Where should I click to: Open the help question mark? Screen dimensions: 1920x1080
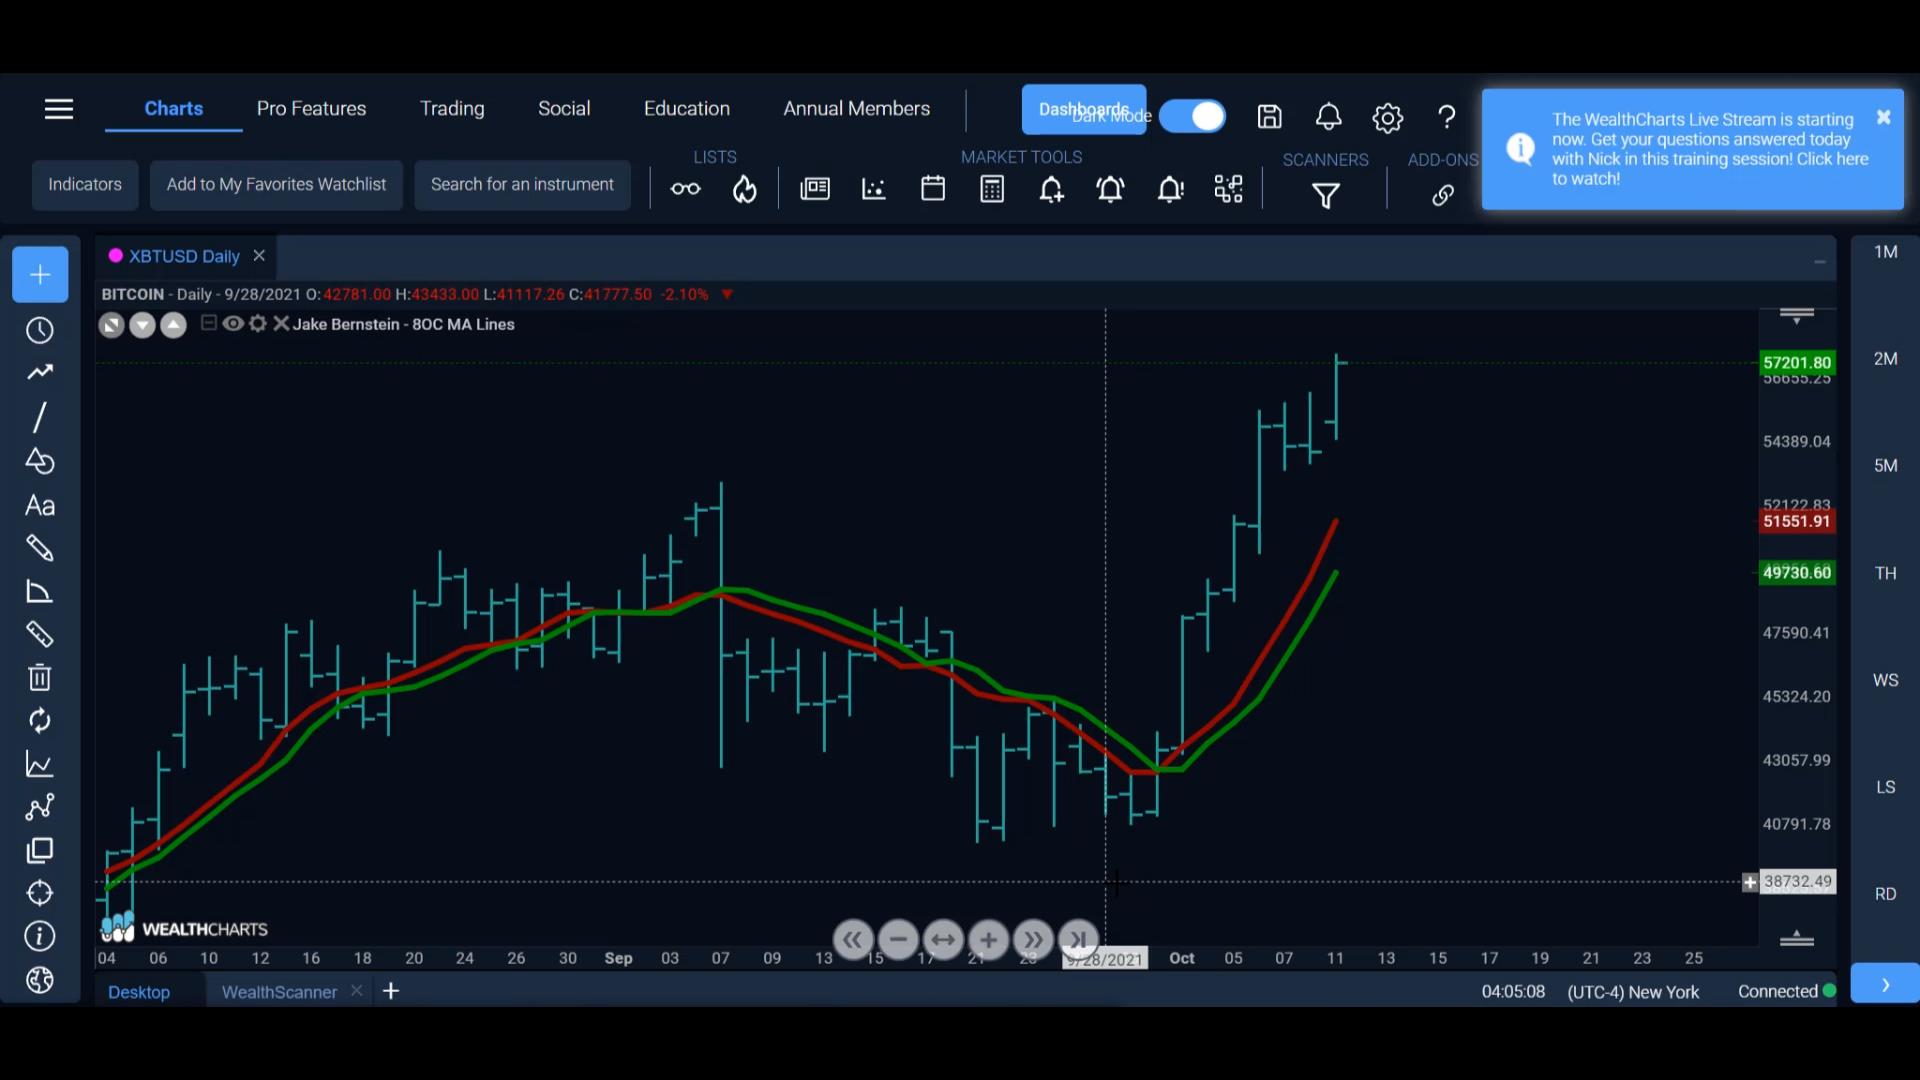click(1446, 117)
